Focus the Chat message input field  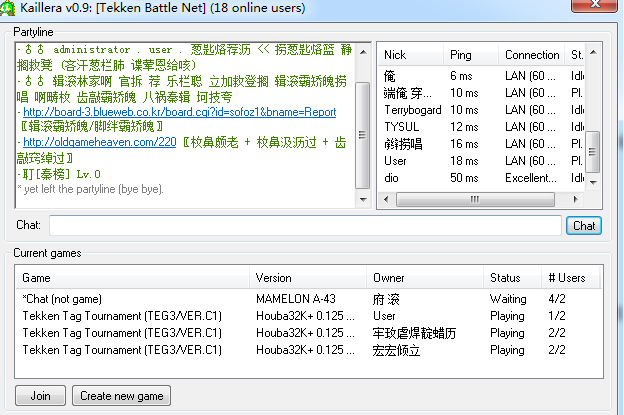coord(305,225)
